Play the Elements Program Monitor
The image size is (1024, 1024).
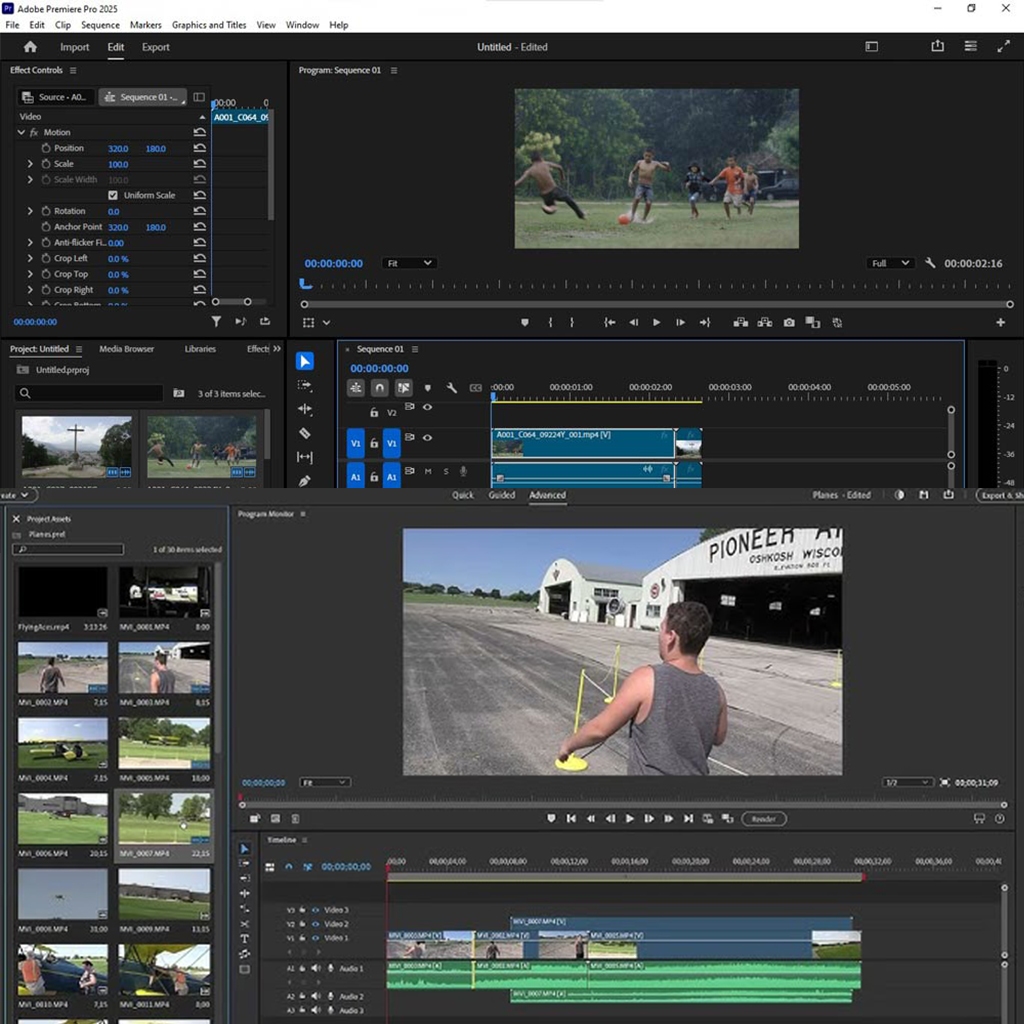[630, 818]
